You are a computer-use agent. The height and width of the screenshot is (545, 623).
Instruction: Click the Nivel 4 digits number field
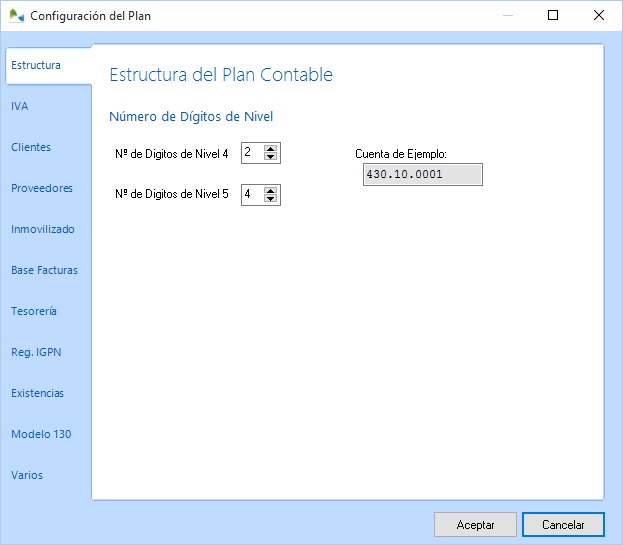point(252,152)
